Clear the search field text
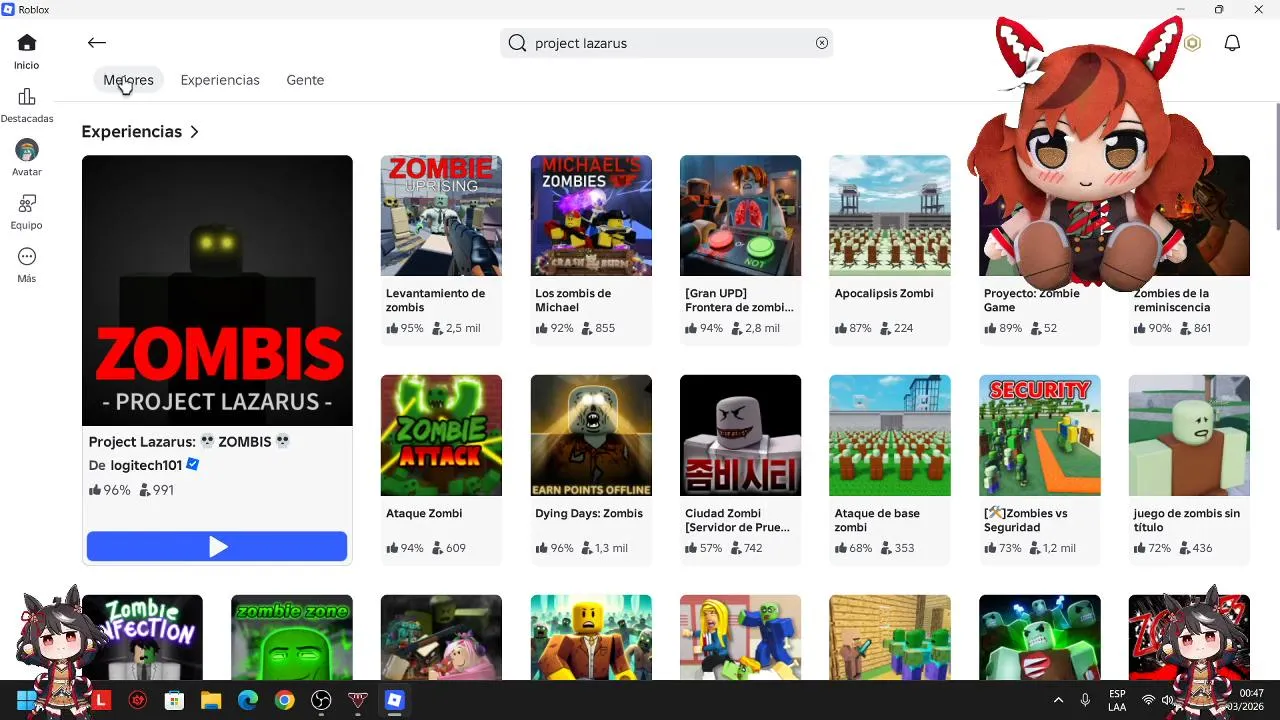This screenshot has height=720, width=1280. (x=822, y=43)
